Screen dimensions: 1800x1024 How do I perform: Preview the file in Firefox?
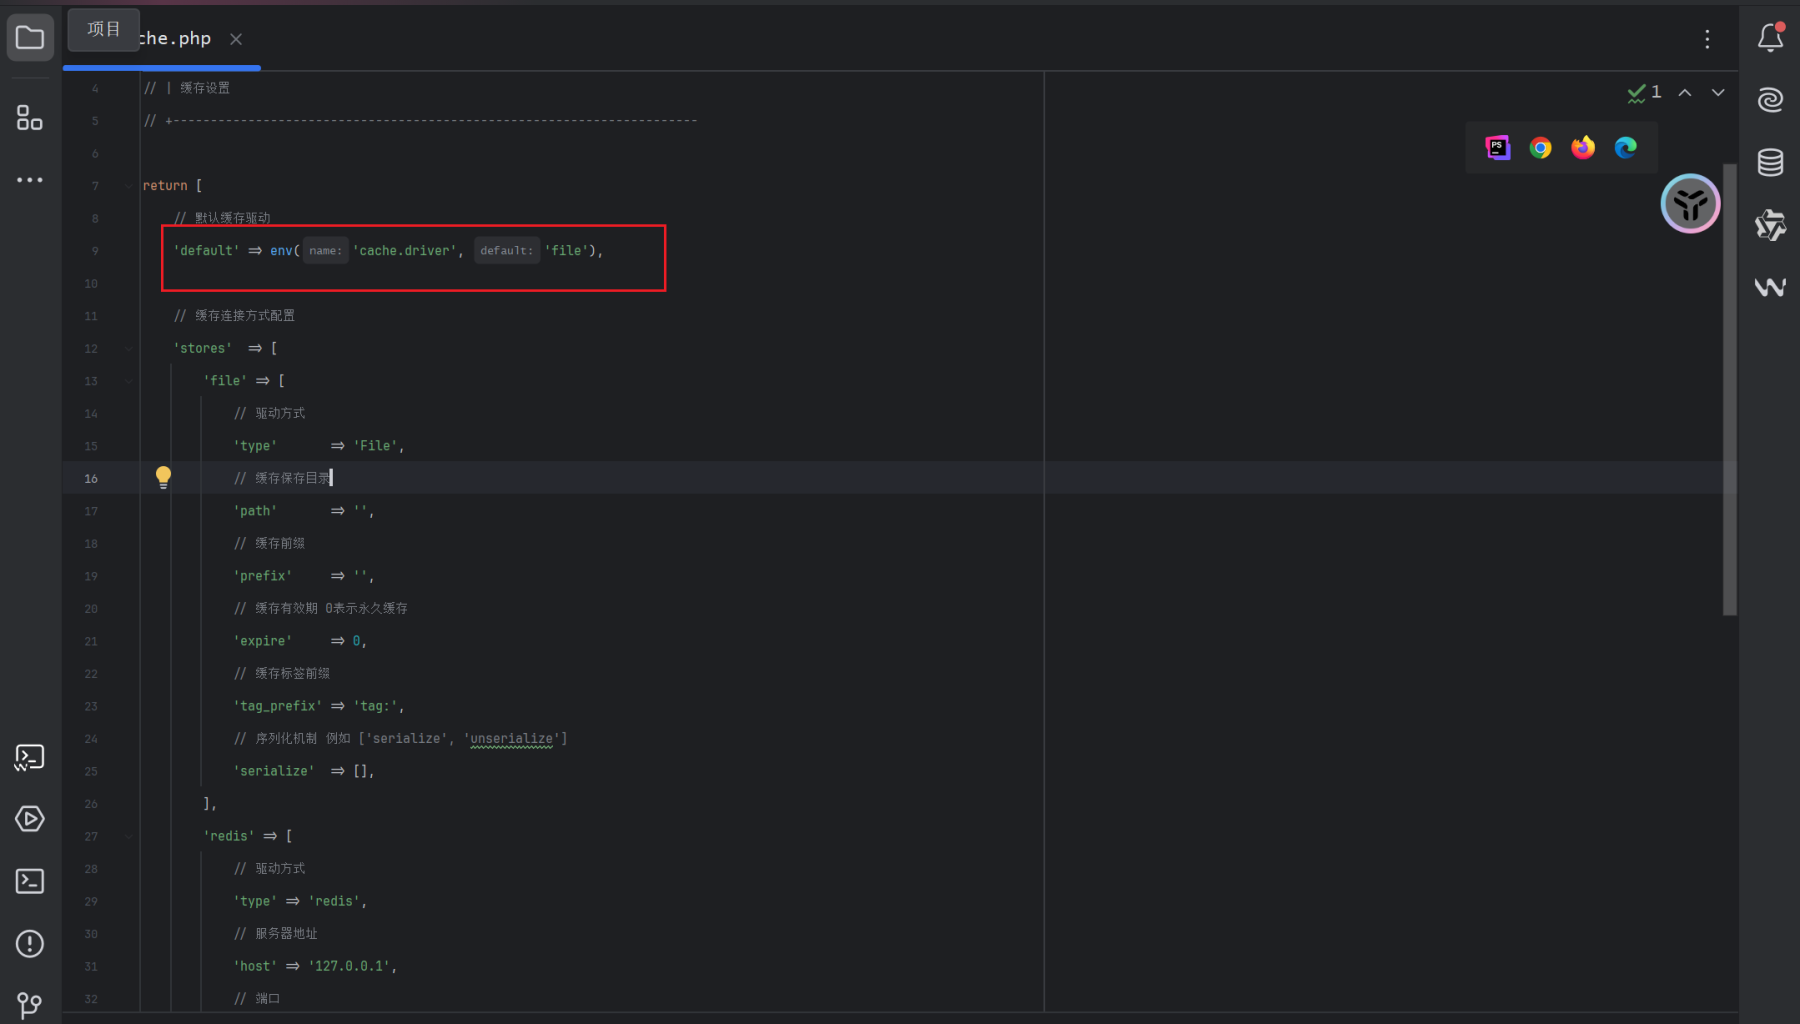point(1583,148)
